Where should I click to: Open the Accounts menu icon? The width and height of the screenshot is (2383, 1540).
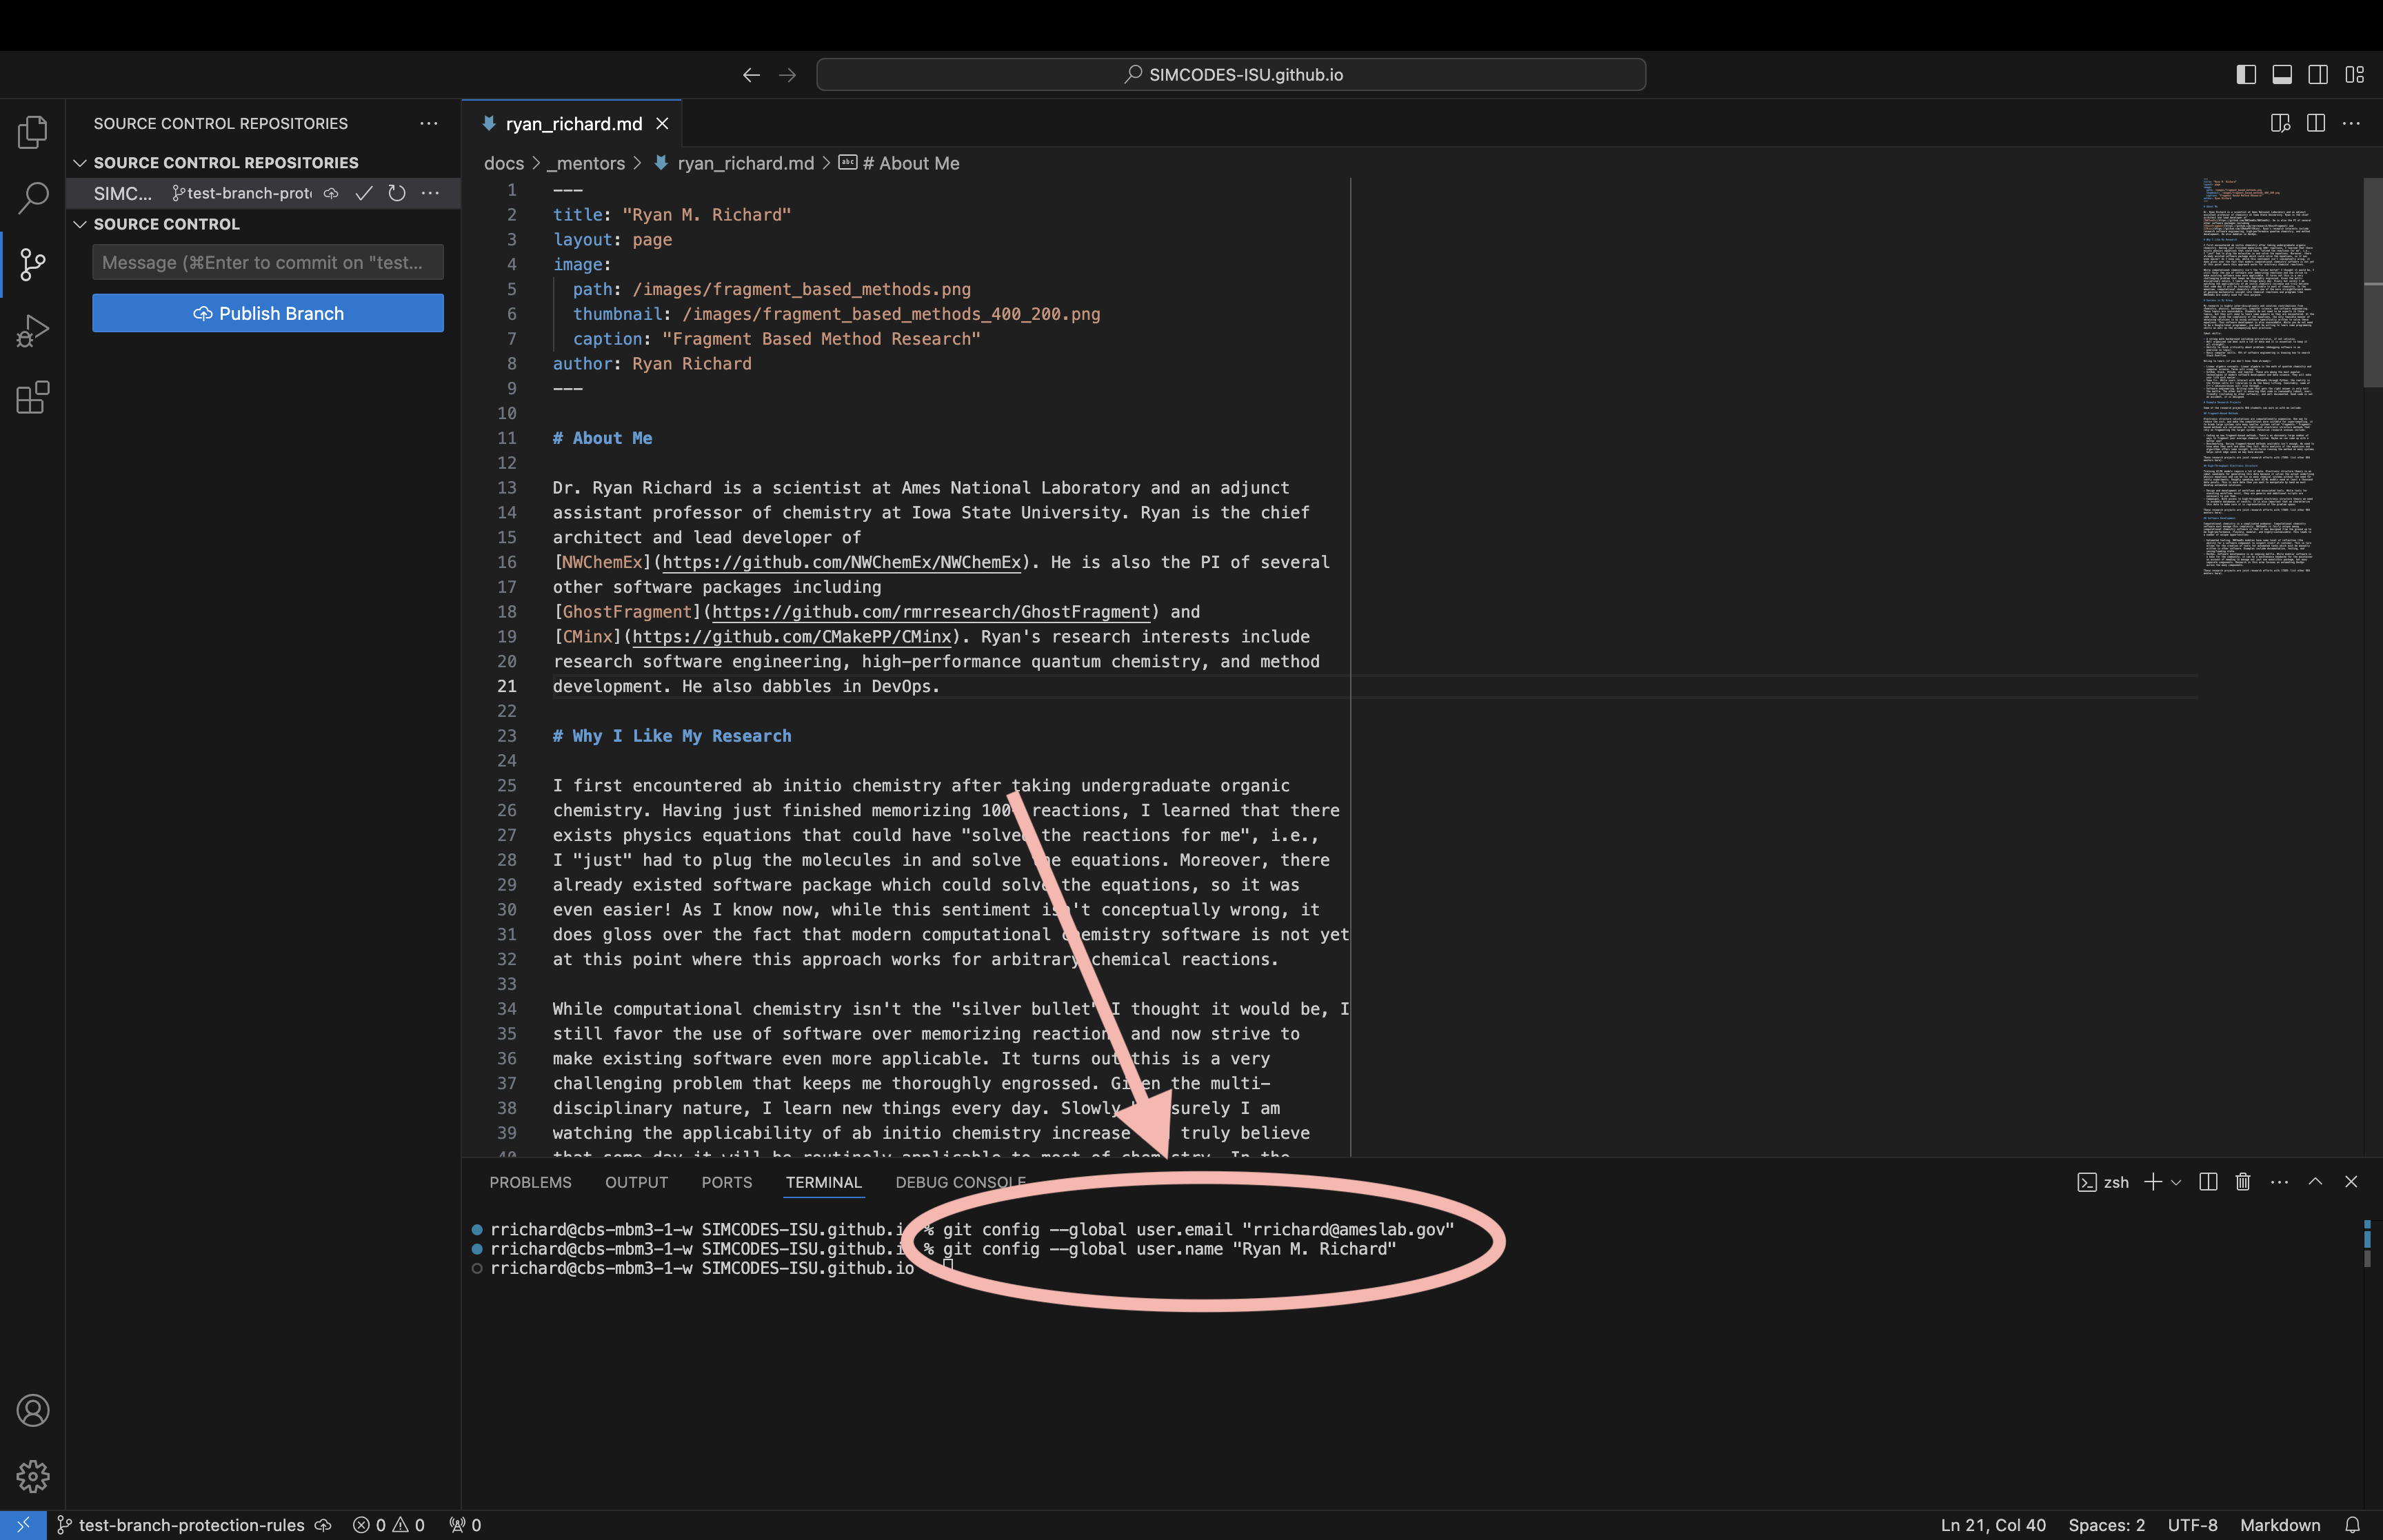tap(32, 1410)
